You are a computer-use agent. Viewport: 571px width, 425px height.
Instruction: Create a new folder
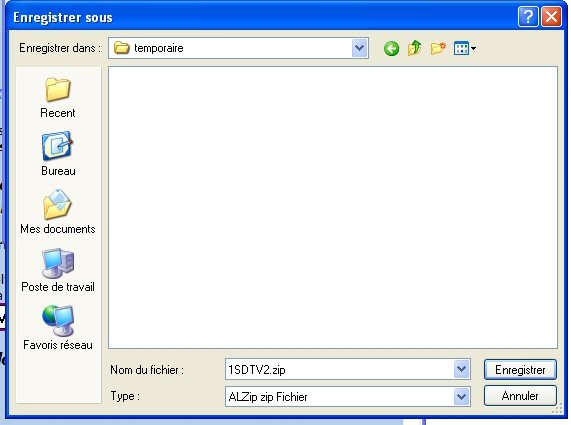click(x=438, y=48)
